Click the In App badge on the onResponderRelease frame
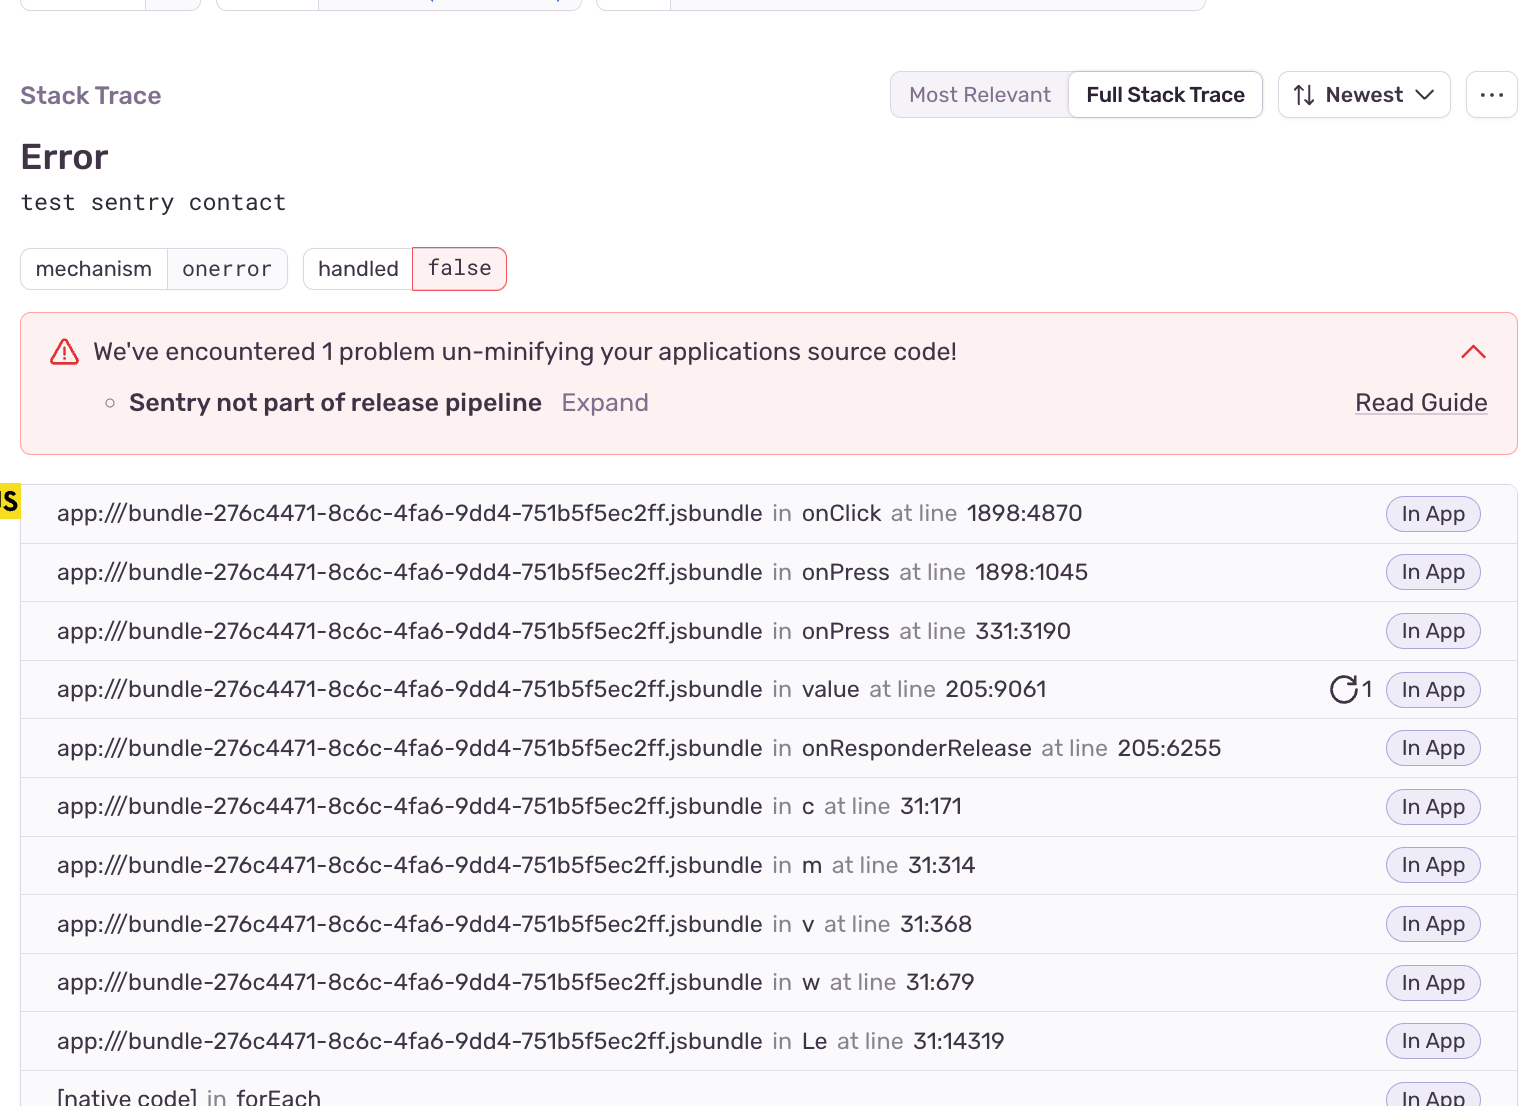This screenshot has height=1106, width=1534. pyautogui.click(x=1433, y=747)
